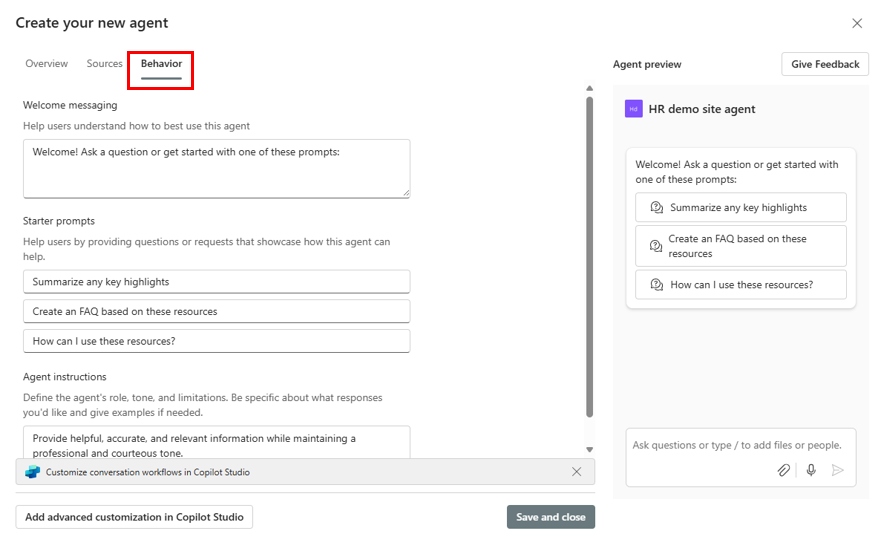The width and height of the screenshot is (885, 545).
Task: Click Help users understand how to best use text
Action: pos(137,126)
